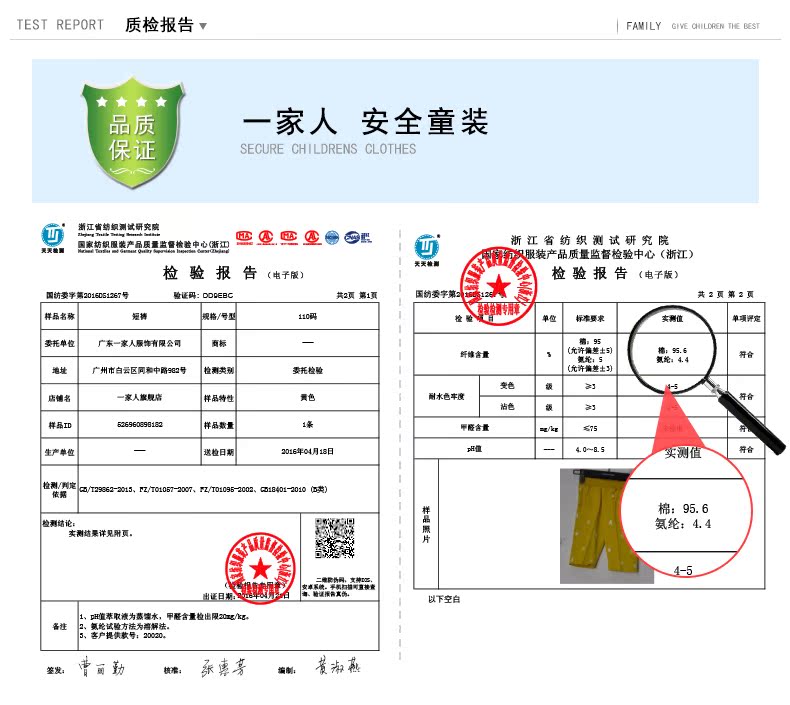Click the enlarged 棉: 95.6 value in red circle
Image resolution: width=790 pixels, height=705 pixels.
coord(683,508)
